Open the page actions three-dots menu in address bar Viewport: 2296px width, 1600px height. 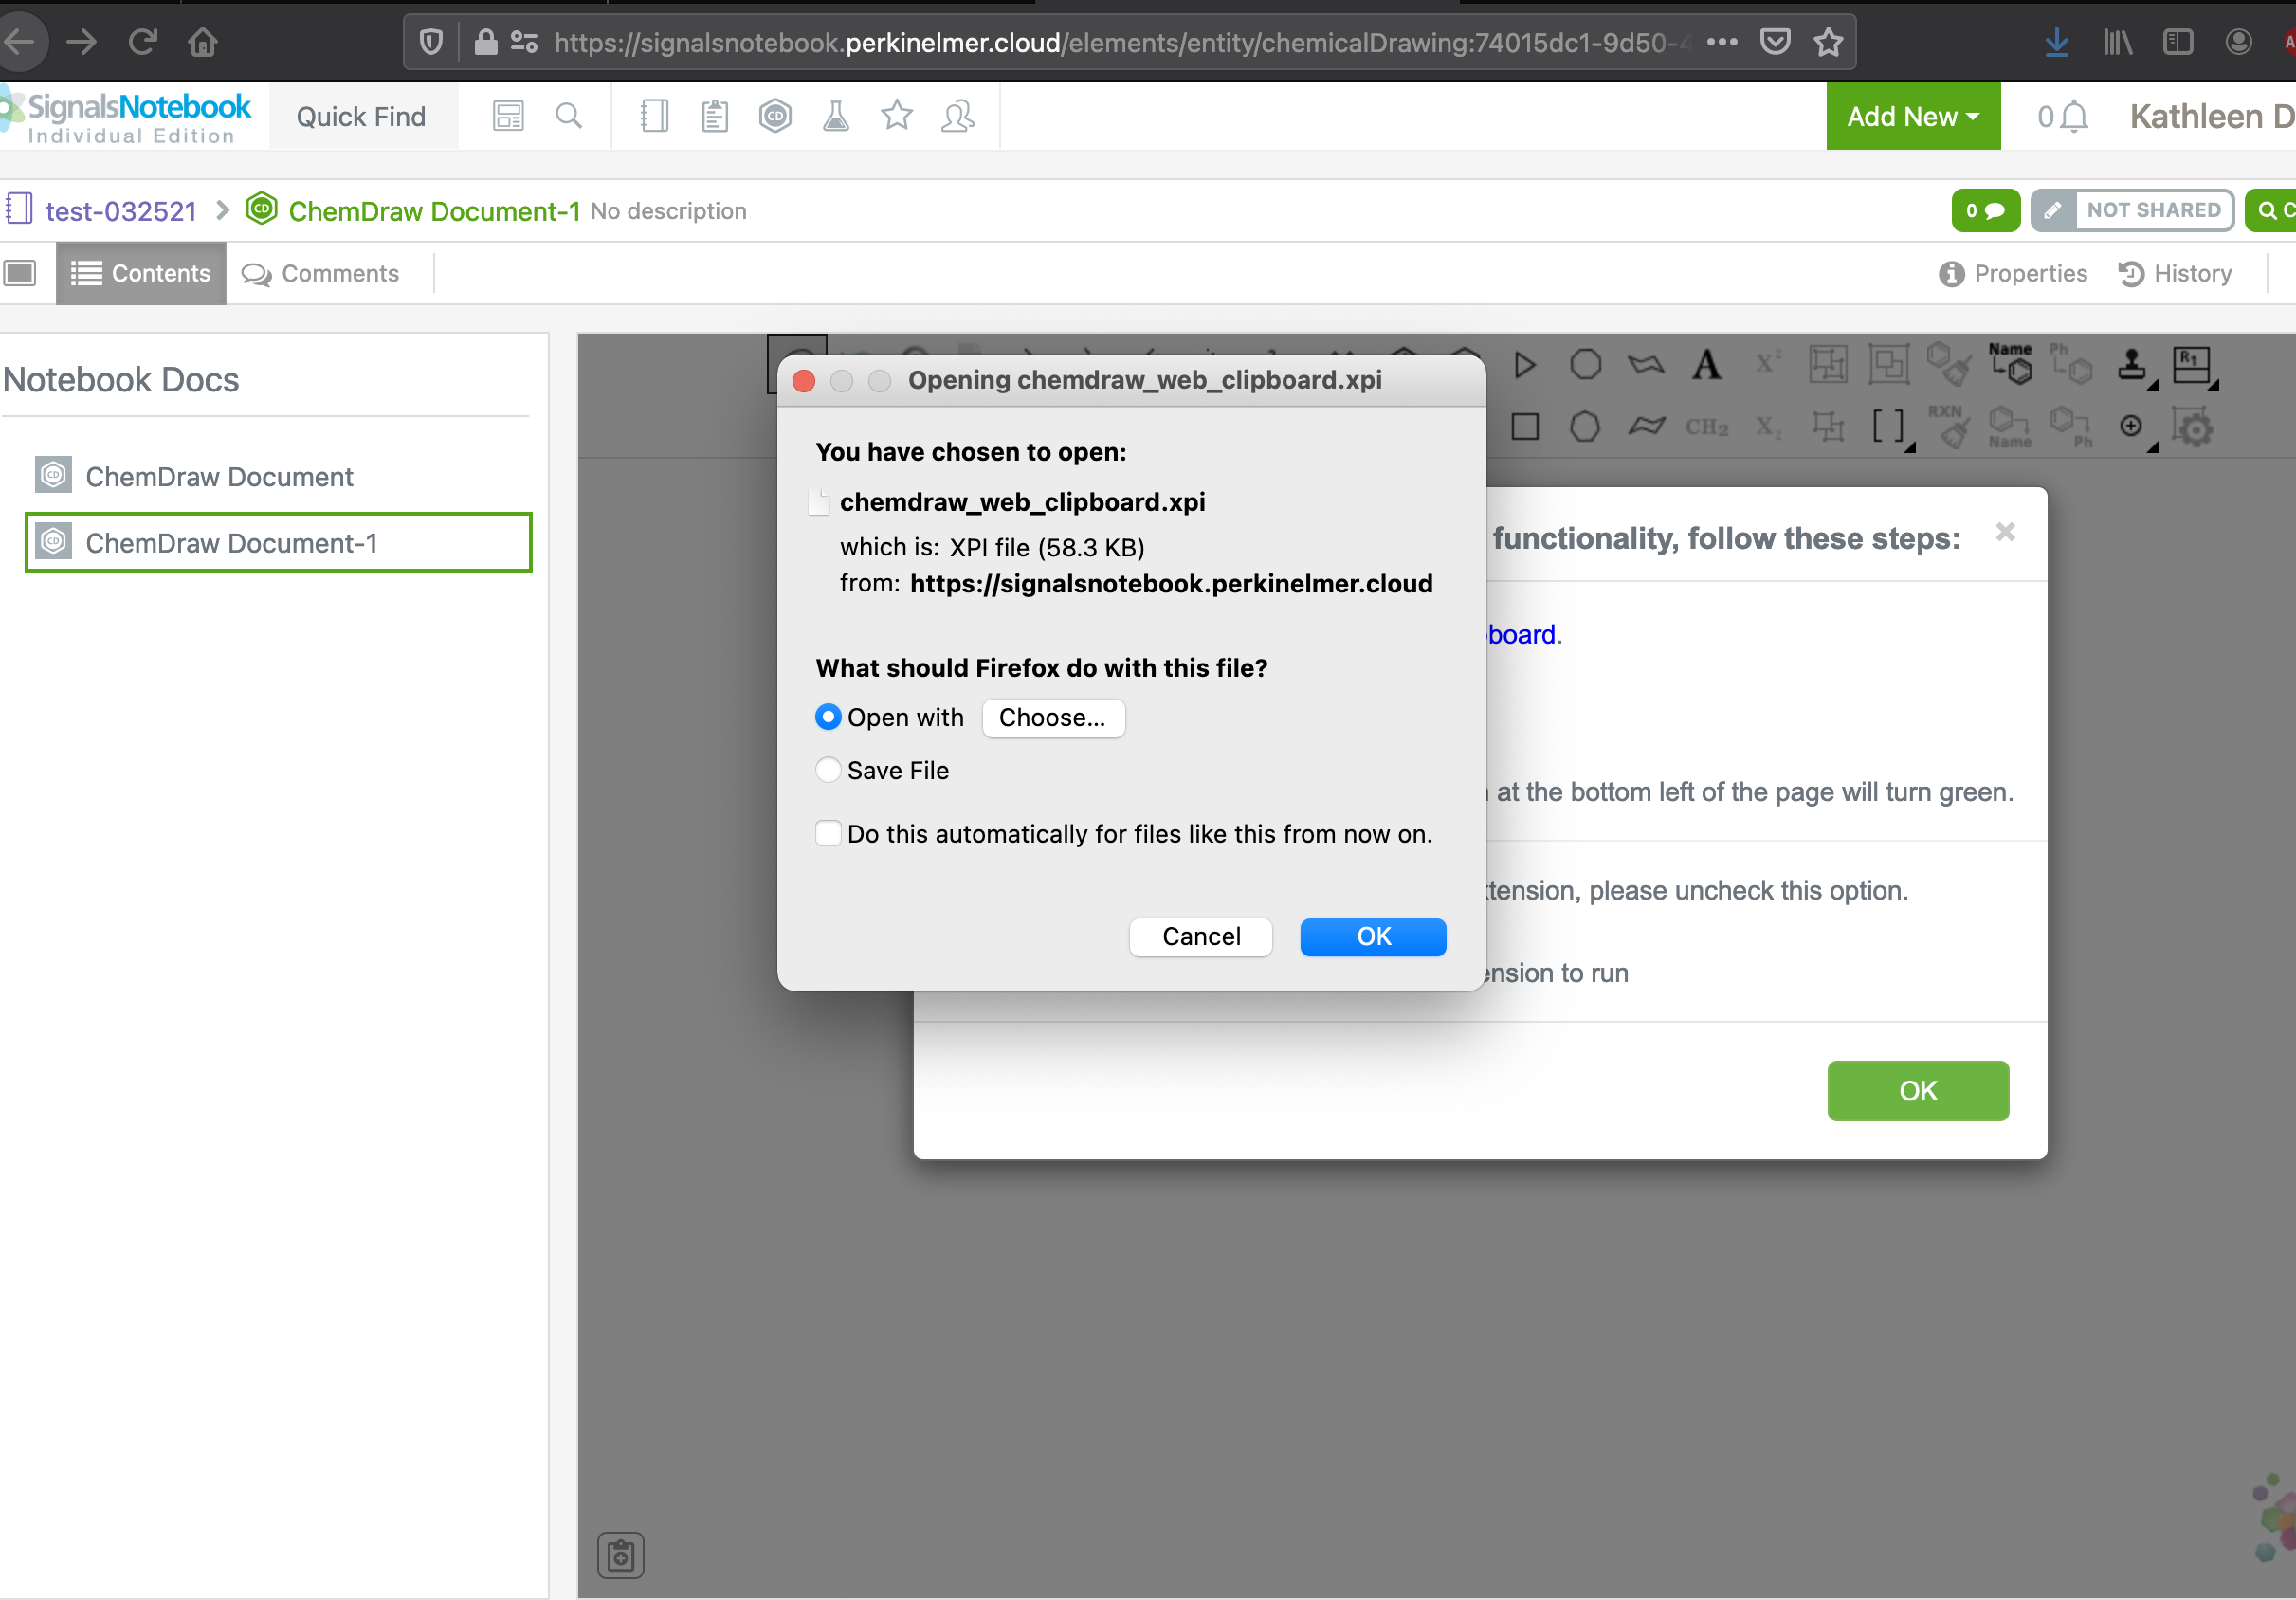(1721, 42)
